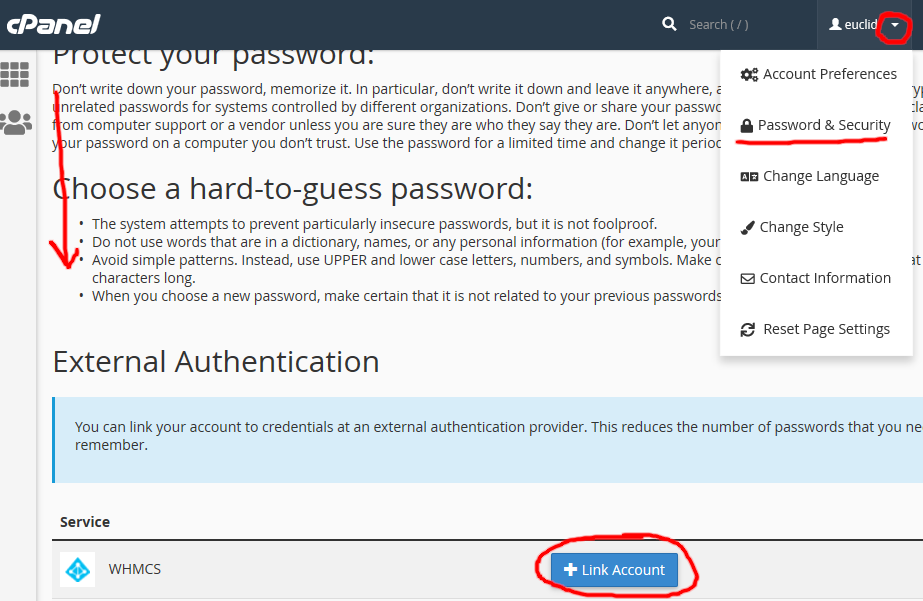Image resolution: width=923 pixels, height=601 pixels.
Task: Click the search magnifier icon
Action: [x=669, y=23]
